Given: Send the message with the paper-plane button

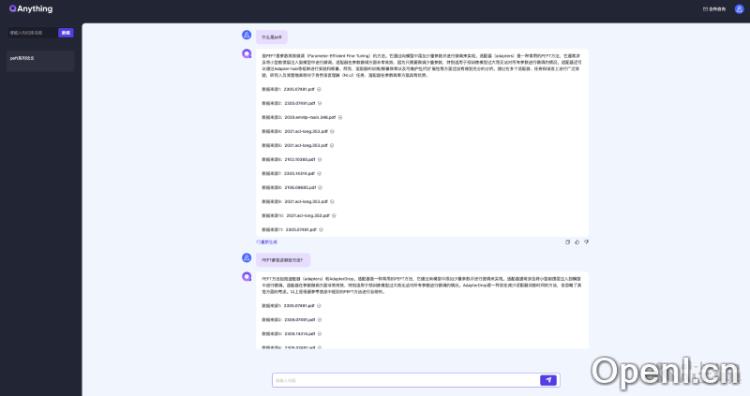Looking at the screenshot, I should coord(548,380).
